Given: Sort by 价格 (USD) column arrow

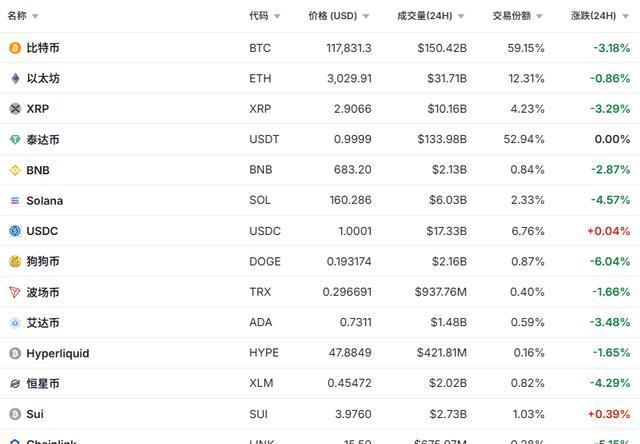Looking at the screenshot, I should click(366, 16).
